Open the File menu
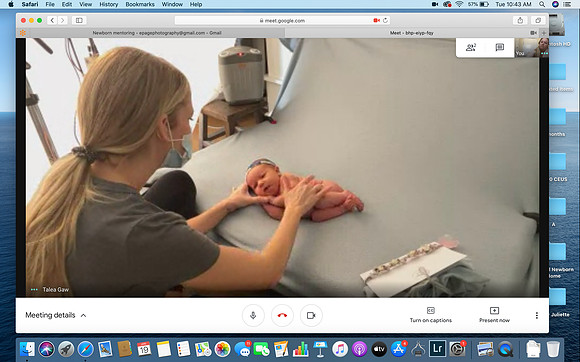The width and height of the screenshot is (580, 362). tap(50, 4)
